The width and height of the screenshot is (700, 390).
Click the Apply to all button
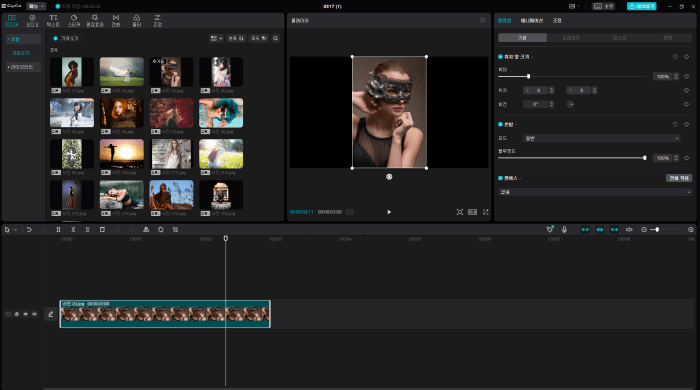click(x=679, y=178)
